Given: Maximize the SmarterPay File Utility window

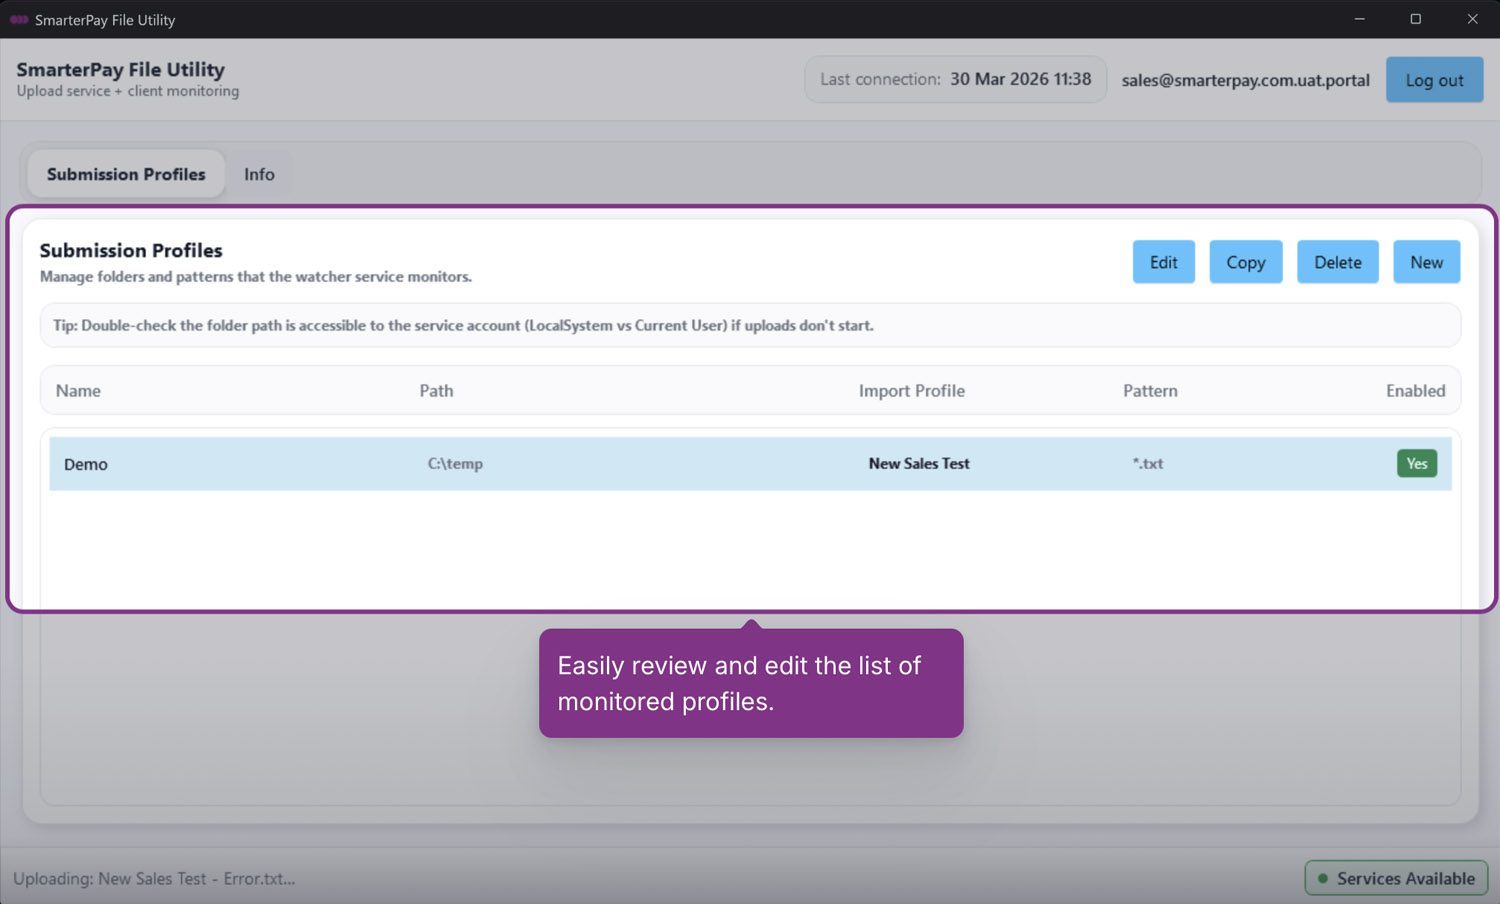Looking at the screenshot, I should click(x=1415, y=19).
